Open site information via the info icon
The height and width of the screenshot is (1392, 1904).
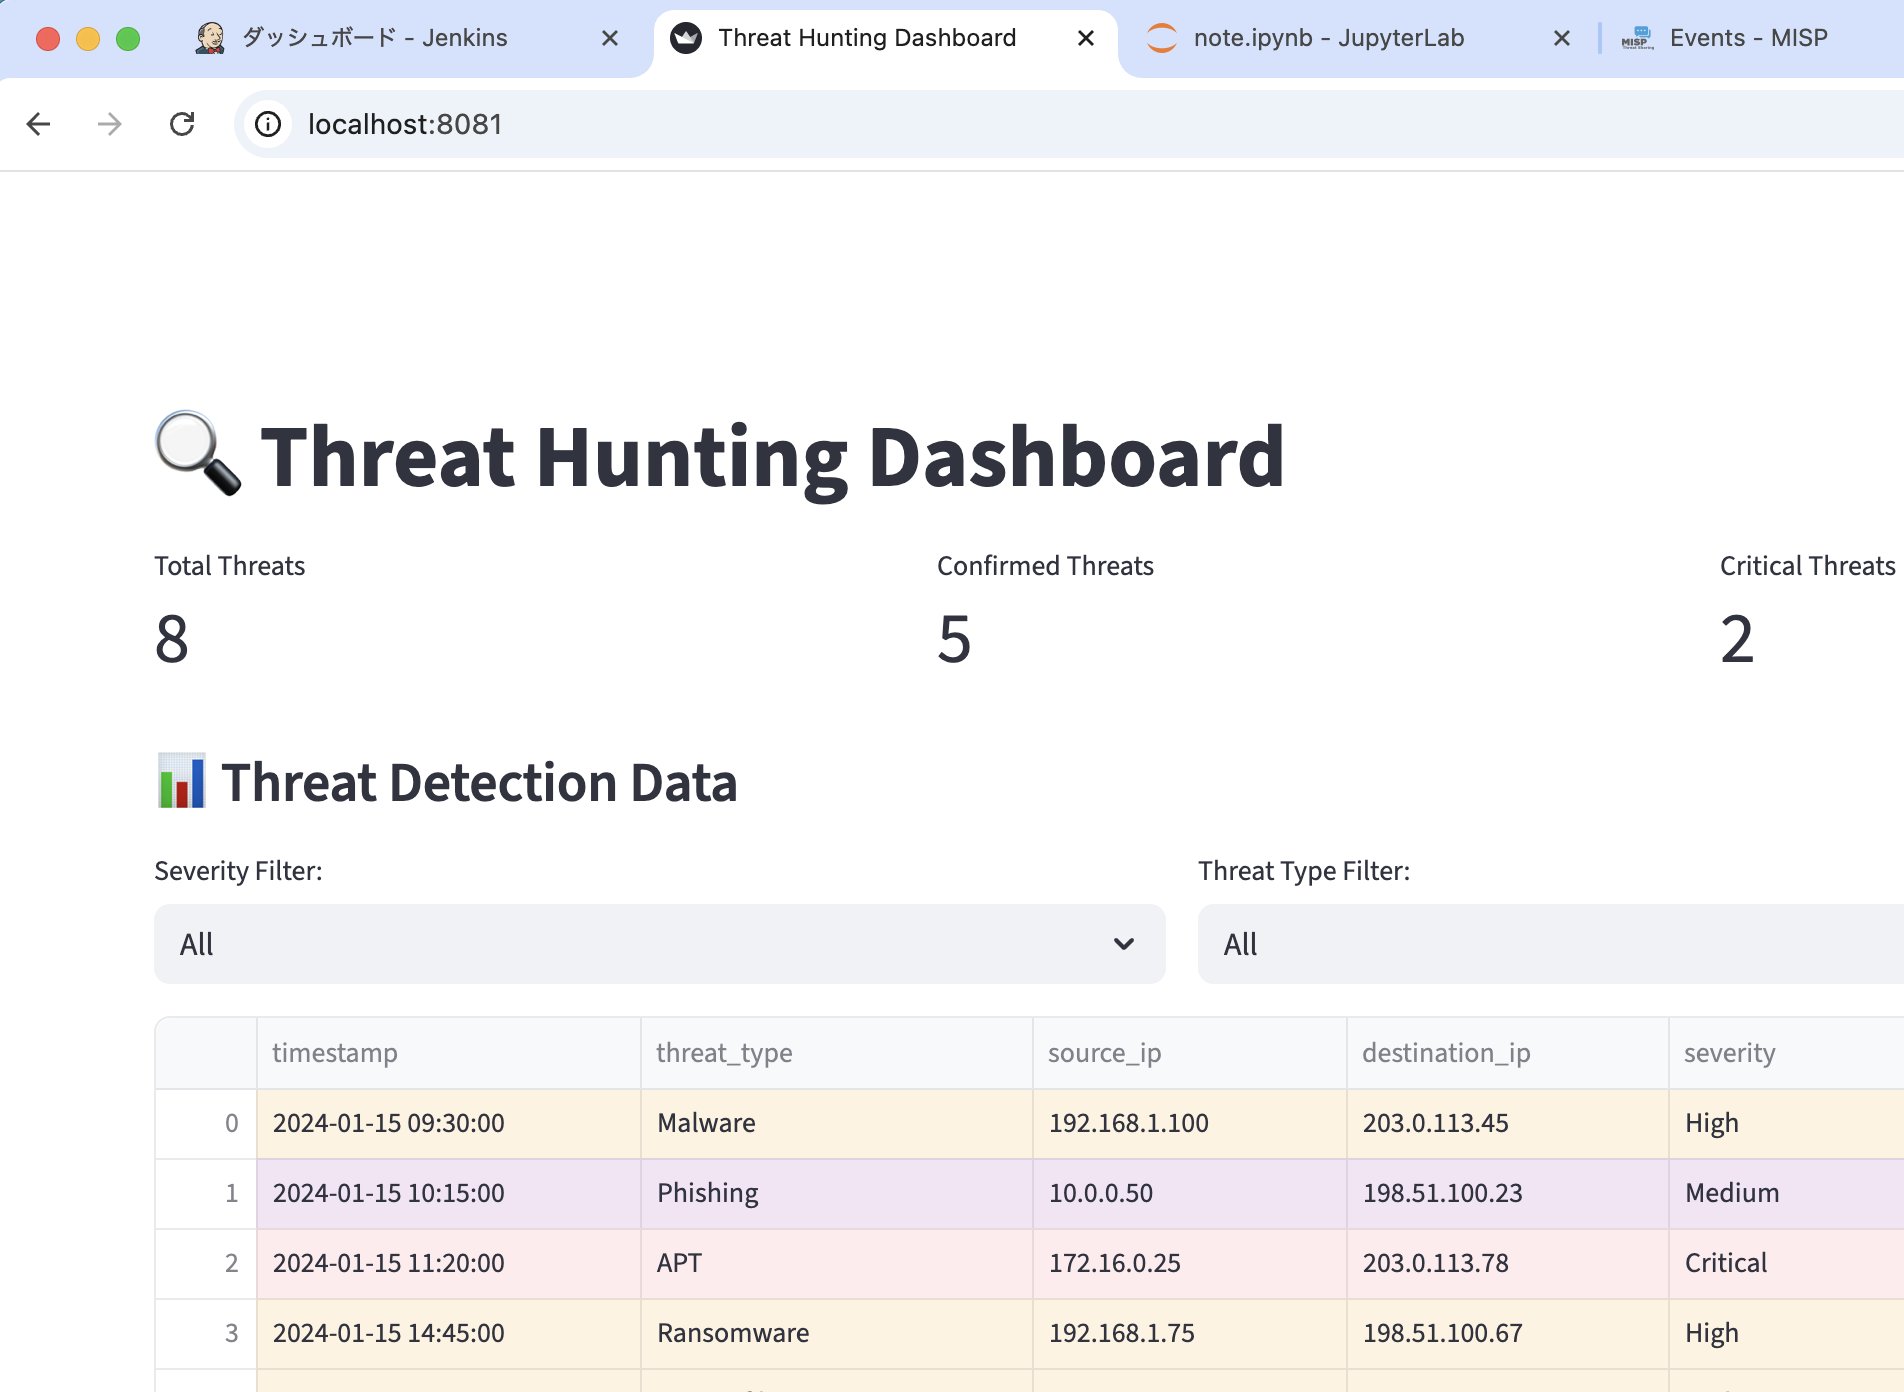[267, 124]
